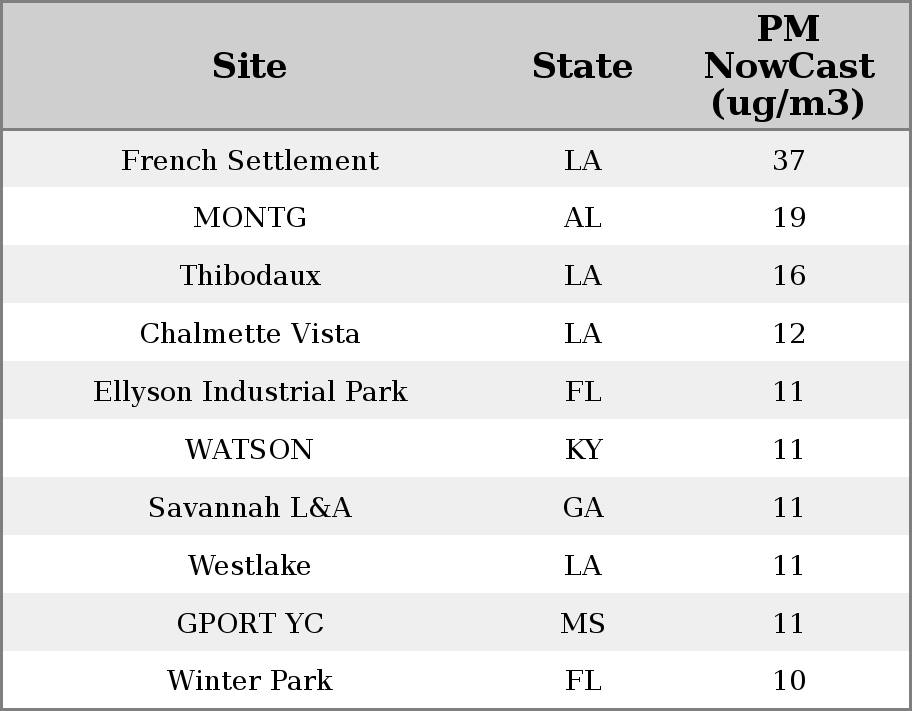Select the KY state cell

[582, 450]
